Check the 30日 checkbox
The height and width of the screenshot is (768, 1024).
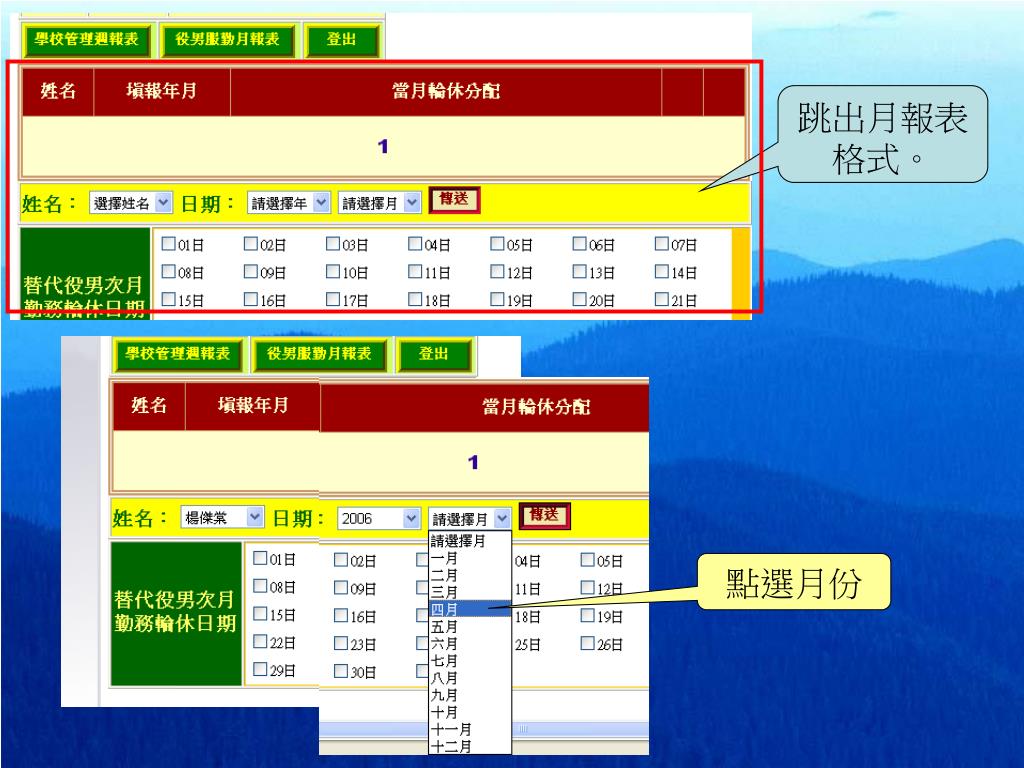tap(341, 671)
